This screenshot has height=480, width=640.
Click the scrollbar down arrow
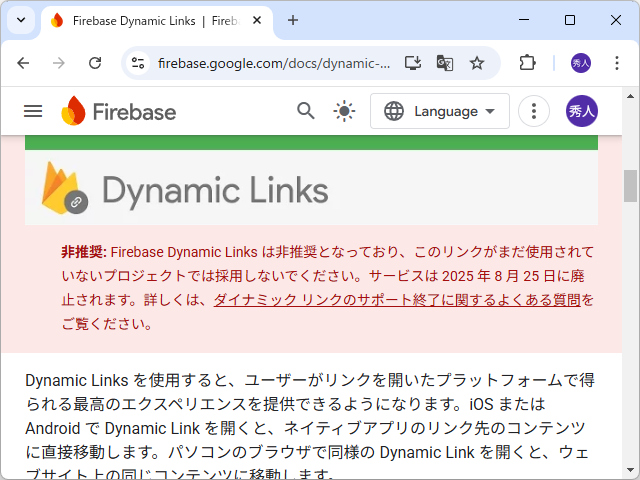pyautogui.click(x=630, y=471)
